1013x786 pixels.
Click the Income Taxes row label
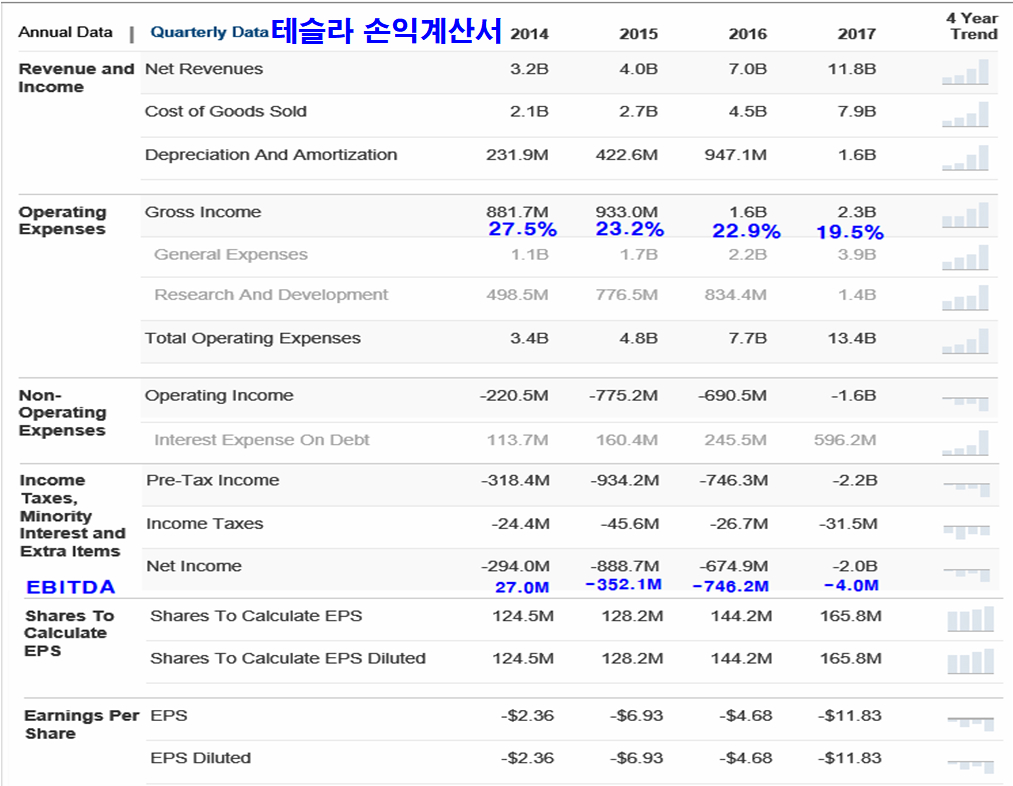point(205,524)
